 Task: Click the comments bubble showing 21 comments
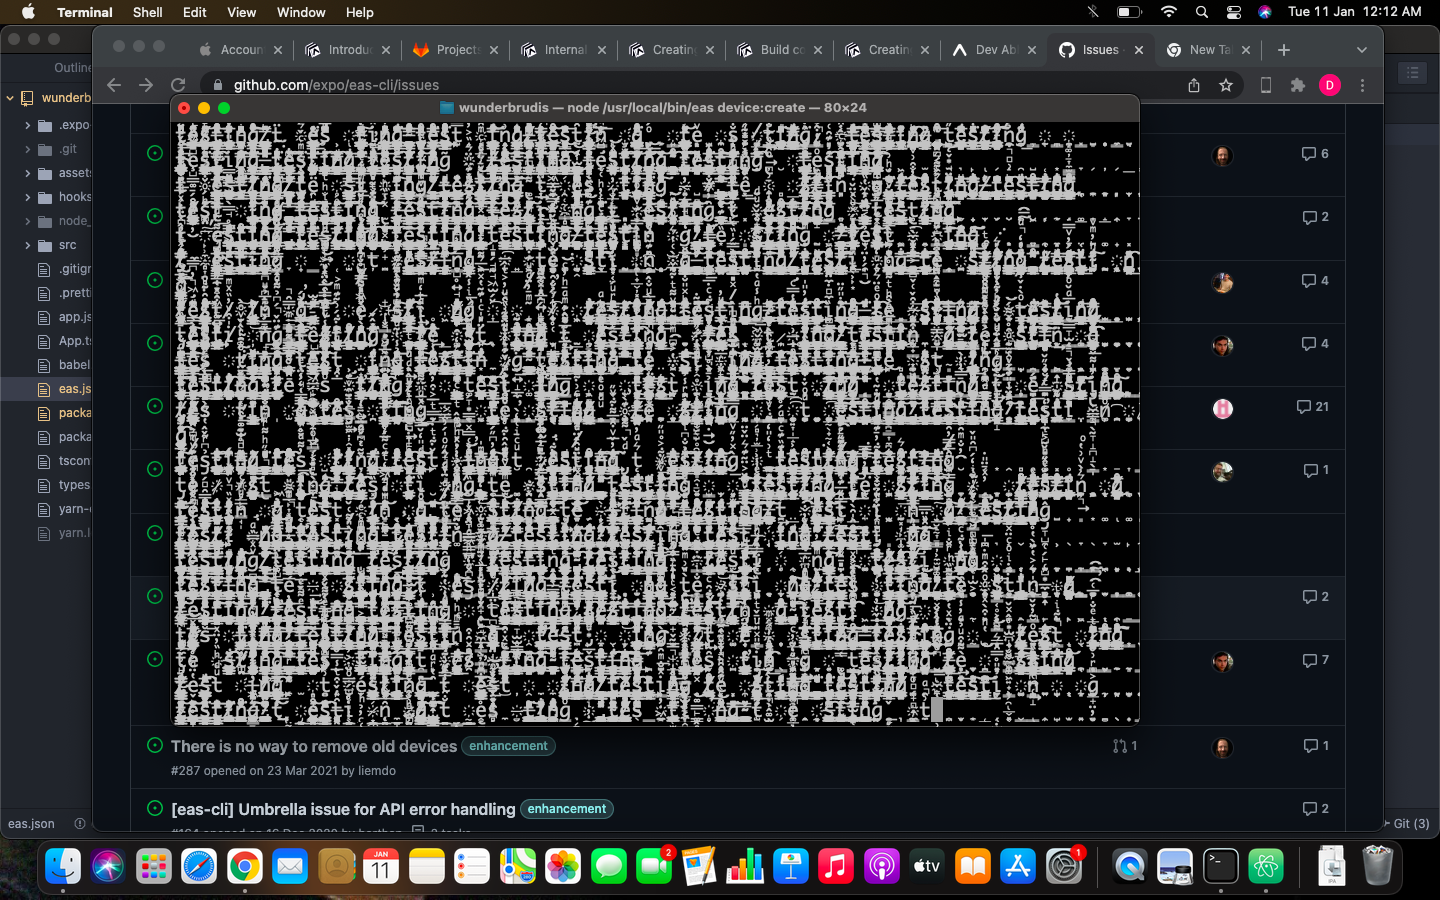1305,407
